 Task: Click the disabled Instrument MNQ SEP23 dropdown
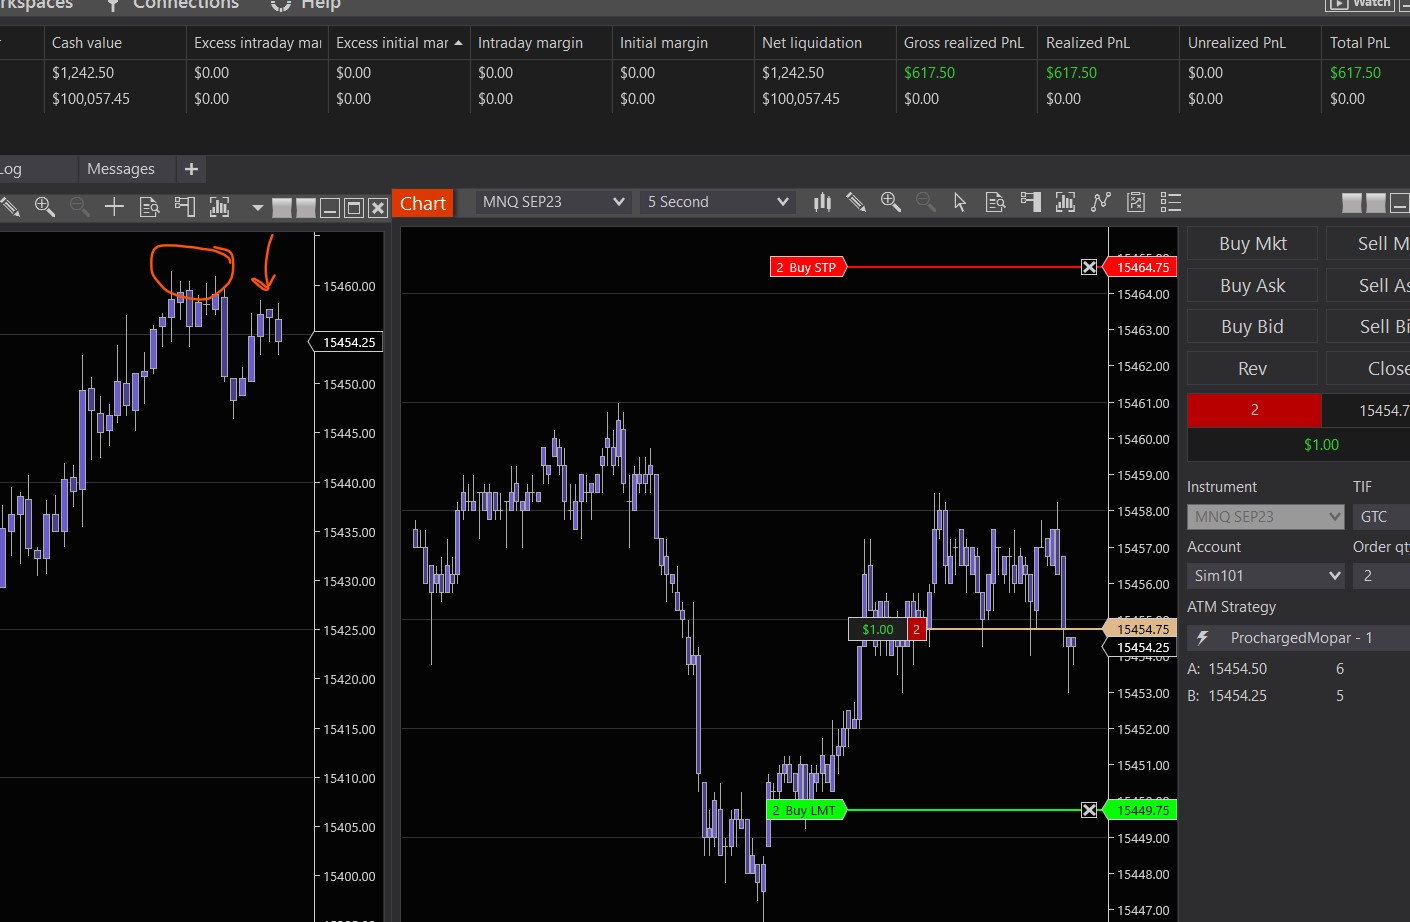(1266, 517)
